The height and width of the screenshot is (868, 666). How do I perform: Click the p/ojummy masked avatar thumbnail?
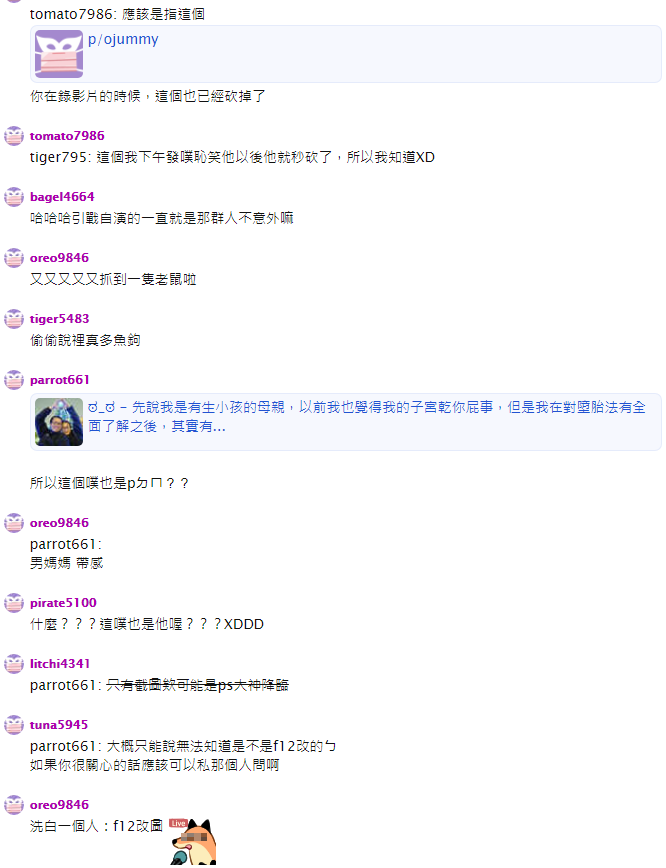(x=59, y=54)
